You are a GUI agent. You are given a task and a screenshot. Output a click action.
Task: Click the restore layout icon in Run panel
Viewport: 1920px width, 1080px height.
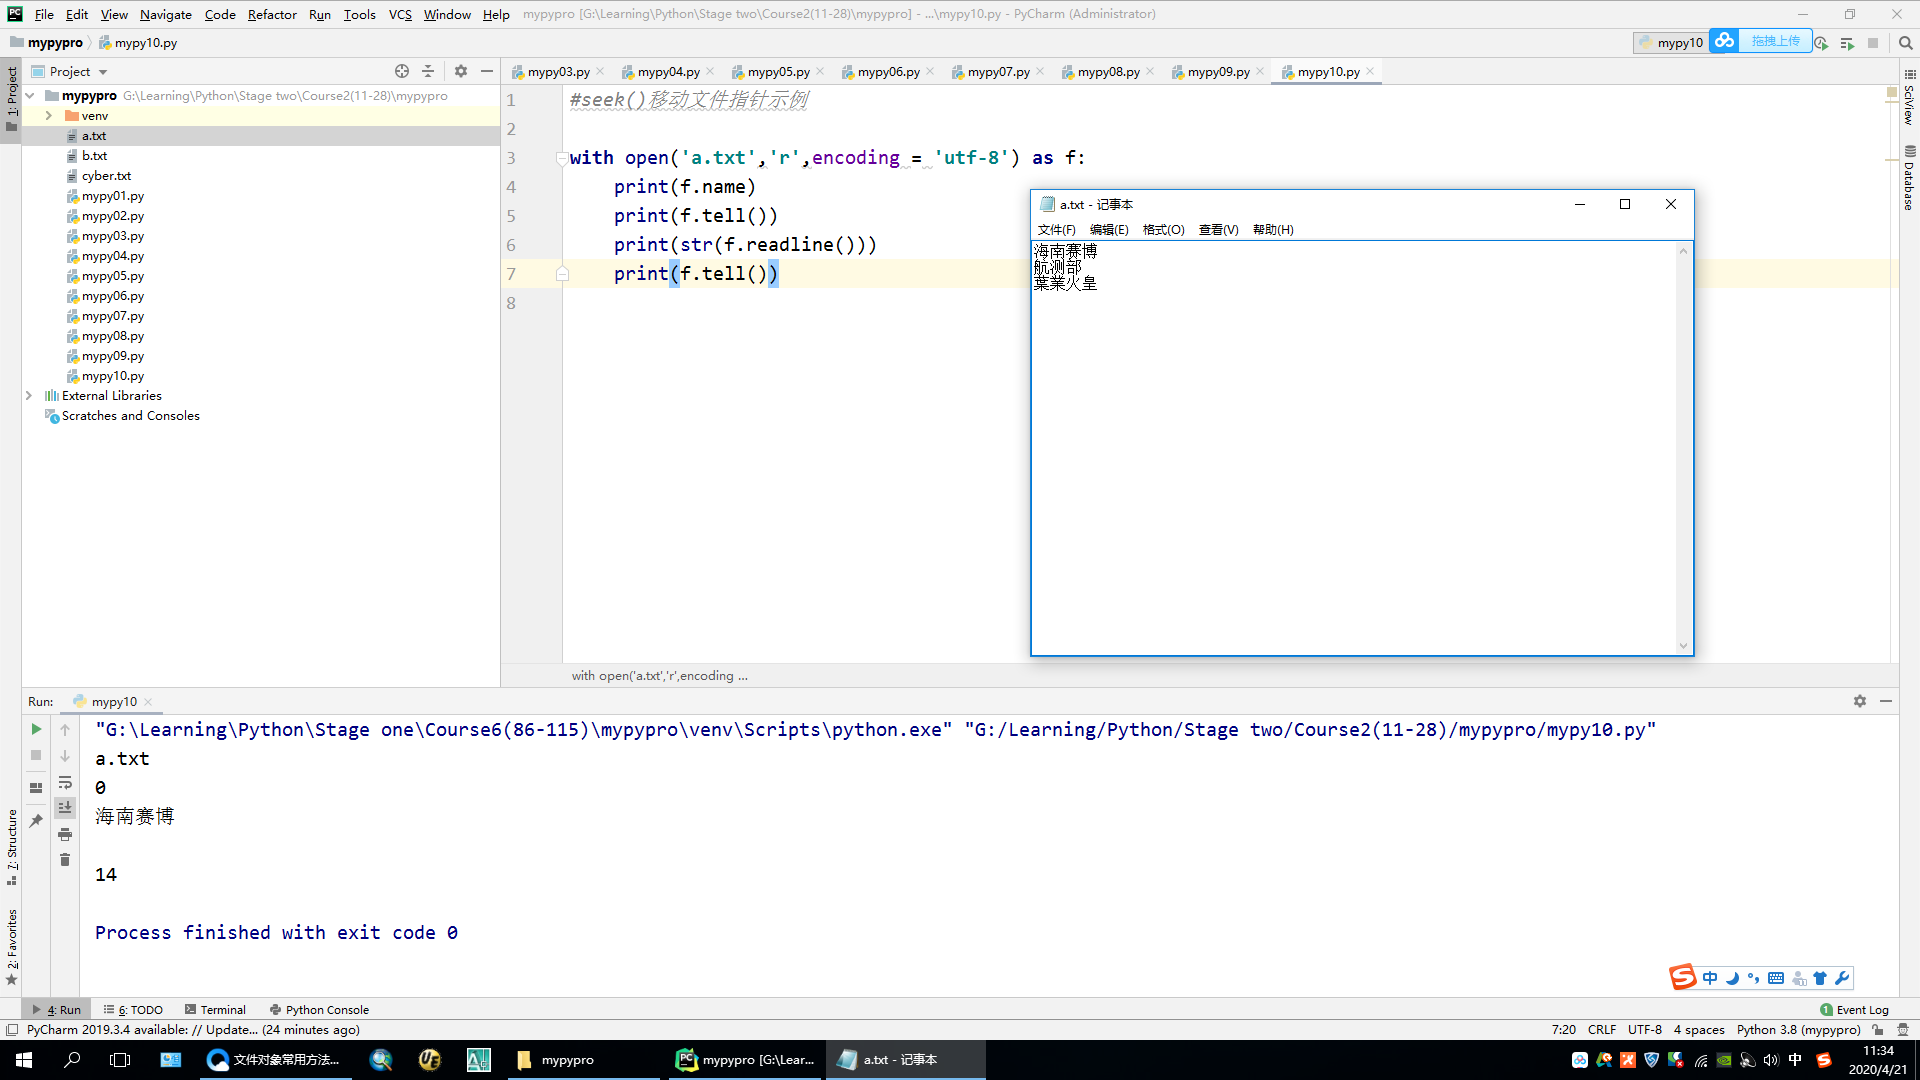coord(36,788)
